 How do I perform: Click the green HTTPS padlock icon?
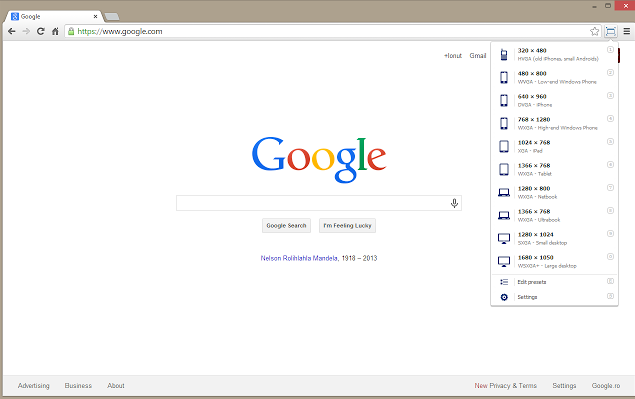pos(71,31)
